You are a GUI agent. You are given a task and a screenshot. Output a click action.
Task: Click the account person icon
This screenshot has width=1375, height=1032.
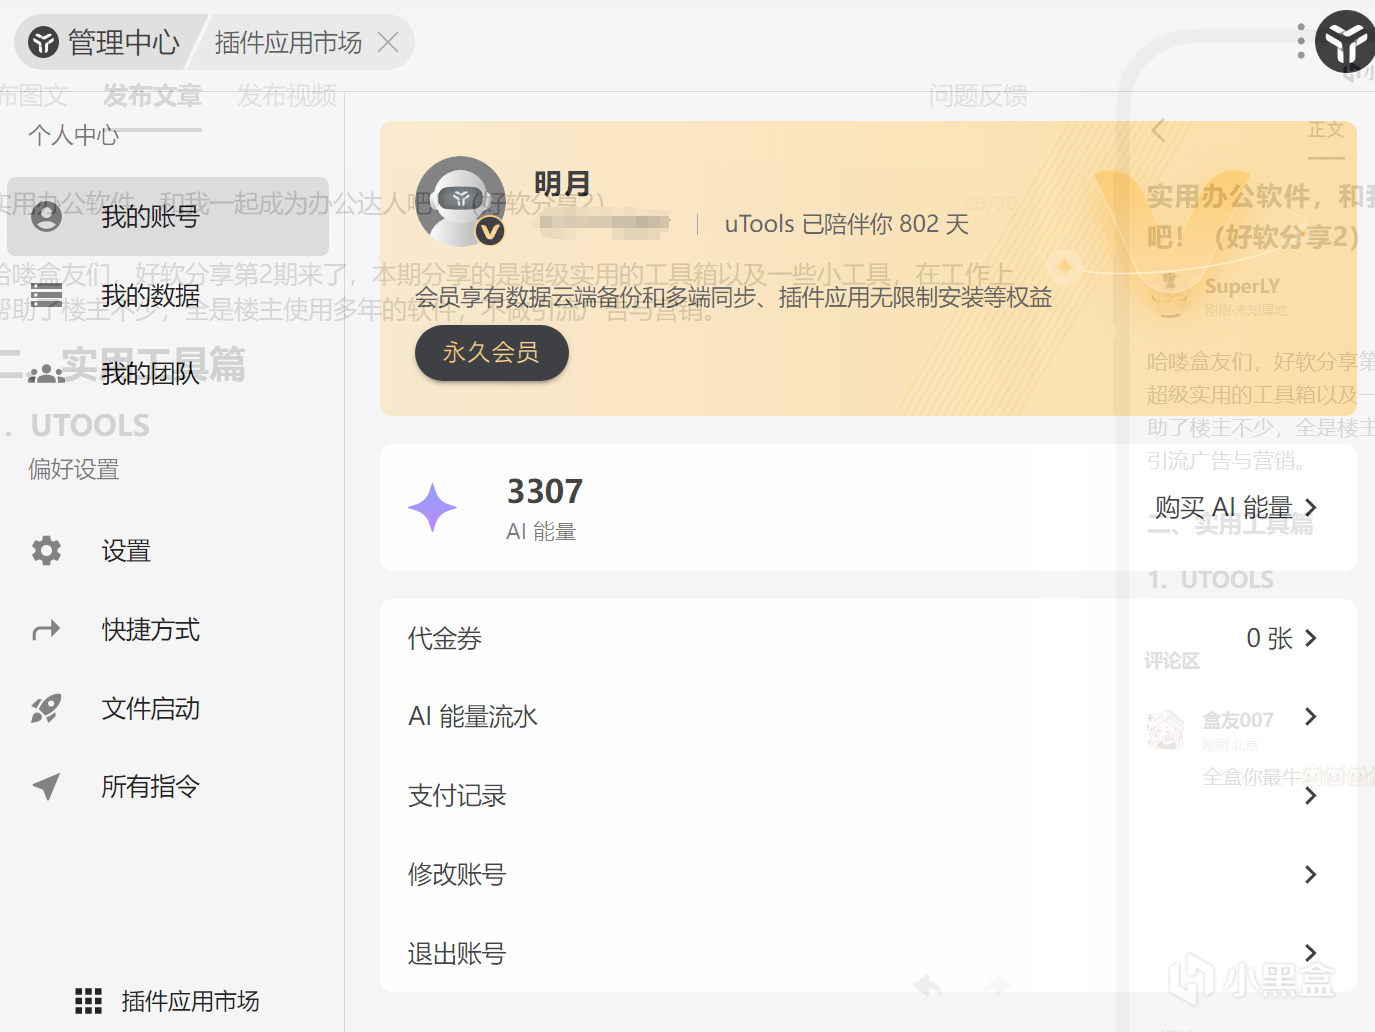(x=46, y=216)
